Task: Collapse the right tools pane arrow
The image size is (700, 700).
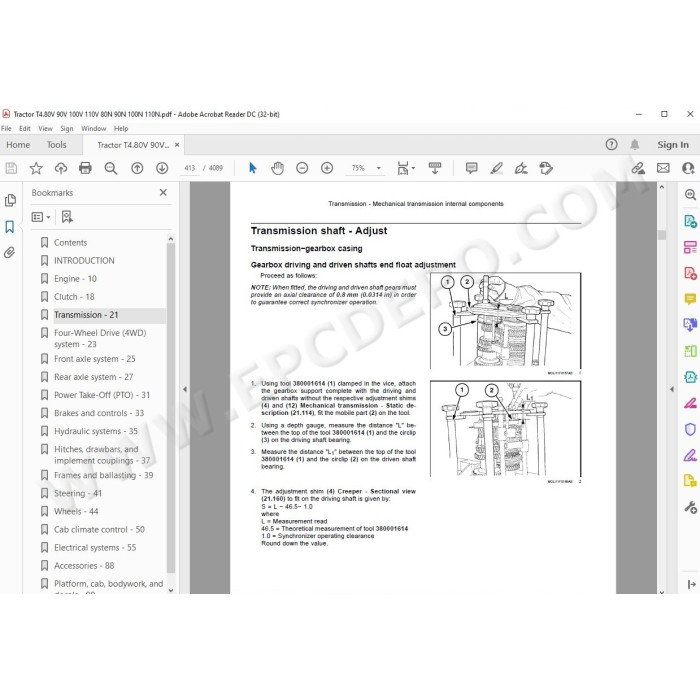Action: [x=672, y=390]
